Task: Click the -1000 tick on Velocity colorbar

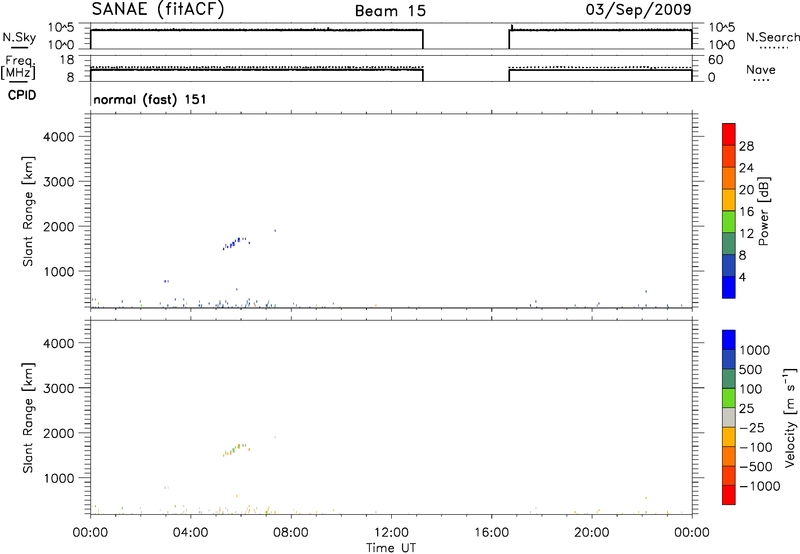Action: tap(760, 486)
